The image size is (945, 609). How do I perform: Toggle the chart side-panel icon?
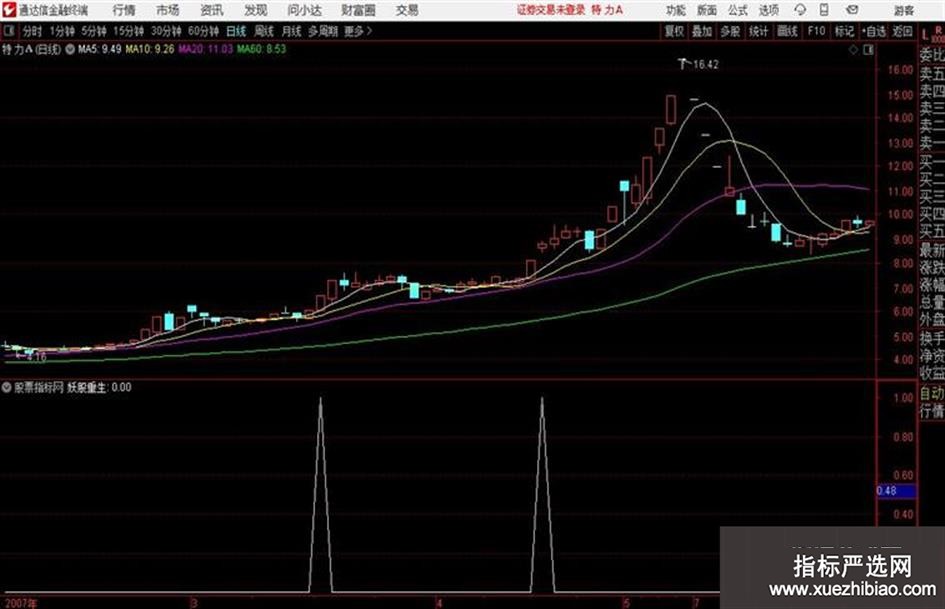868,50
